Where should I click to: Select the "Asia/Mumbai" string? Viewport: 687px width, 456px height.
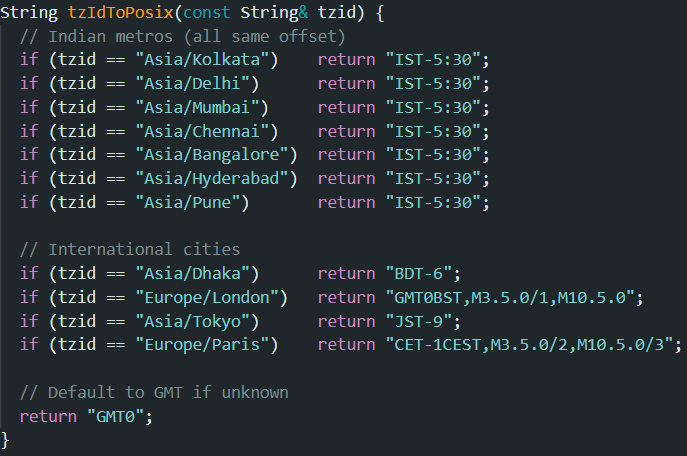click(x=202, y=107)
